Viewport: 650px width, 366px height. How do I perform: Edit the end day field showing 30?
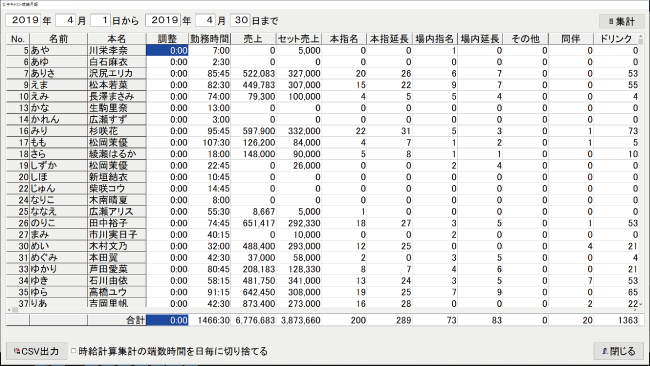[x=240, y=20]
